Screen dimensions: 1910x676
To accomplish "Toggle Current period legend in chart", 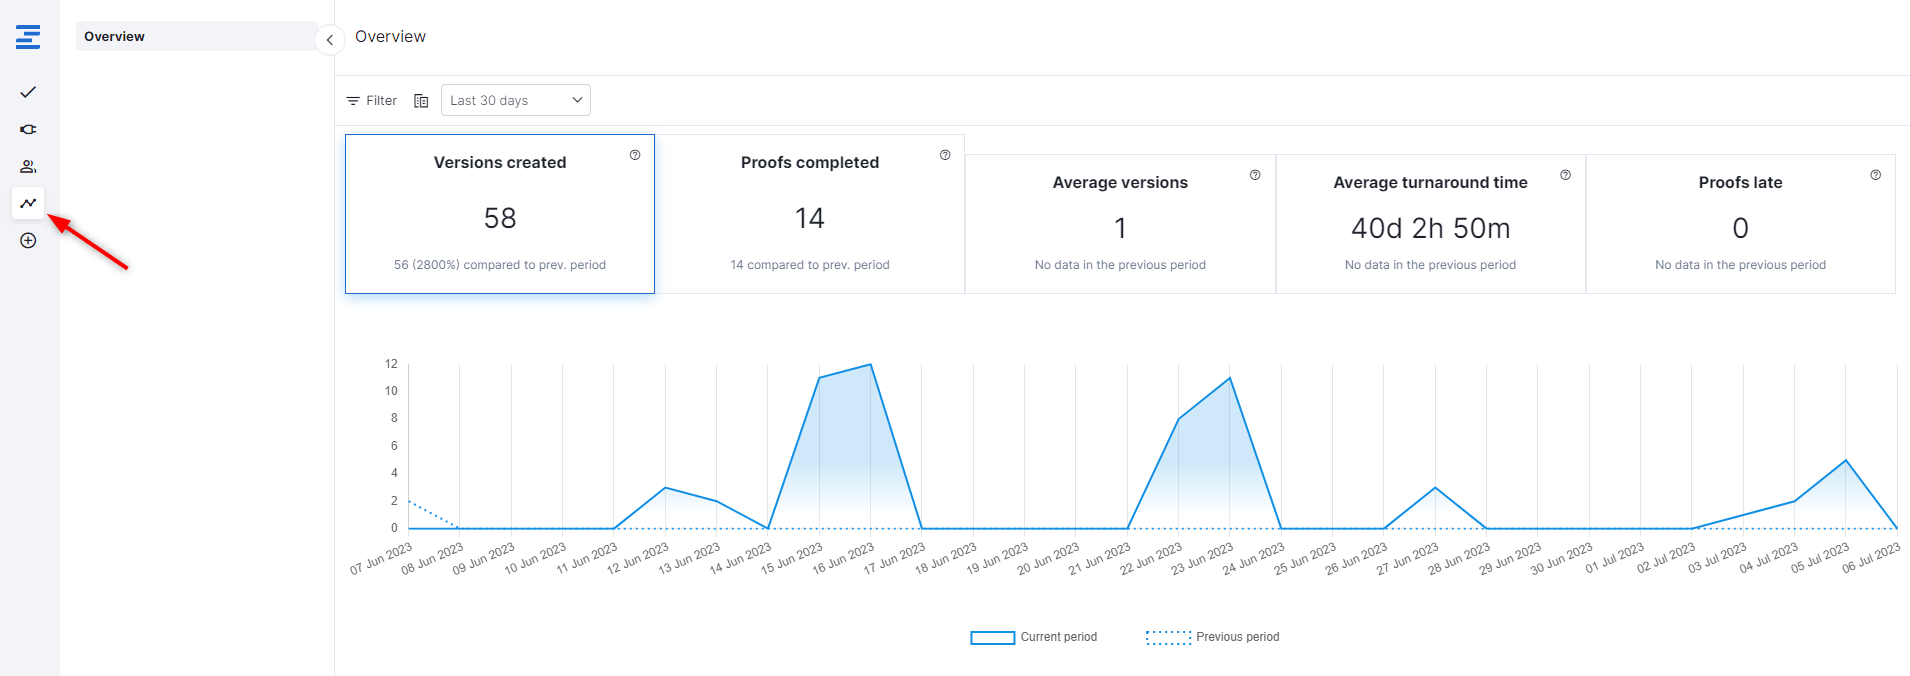I will [x=1034, y=637].
